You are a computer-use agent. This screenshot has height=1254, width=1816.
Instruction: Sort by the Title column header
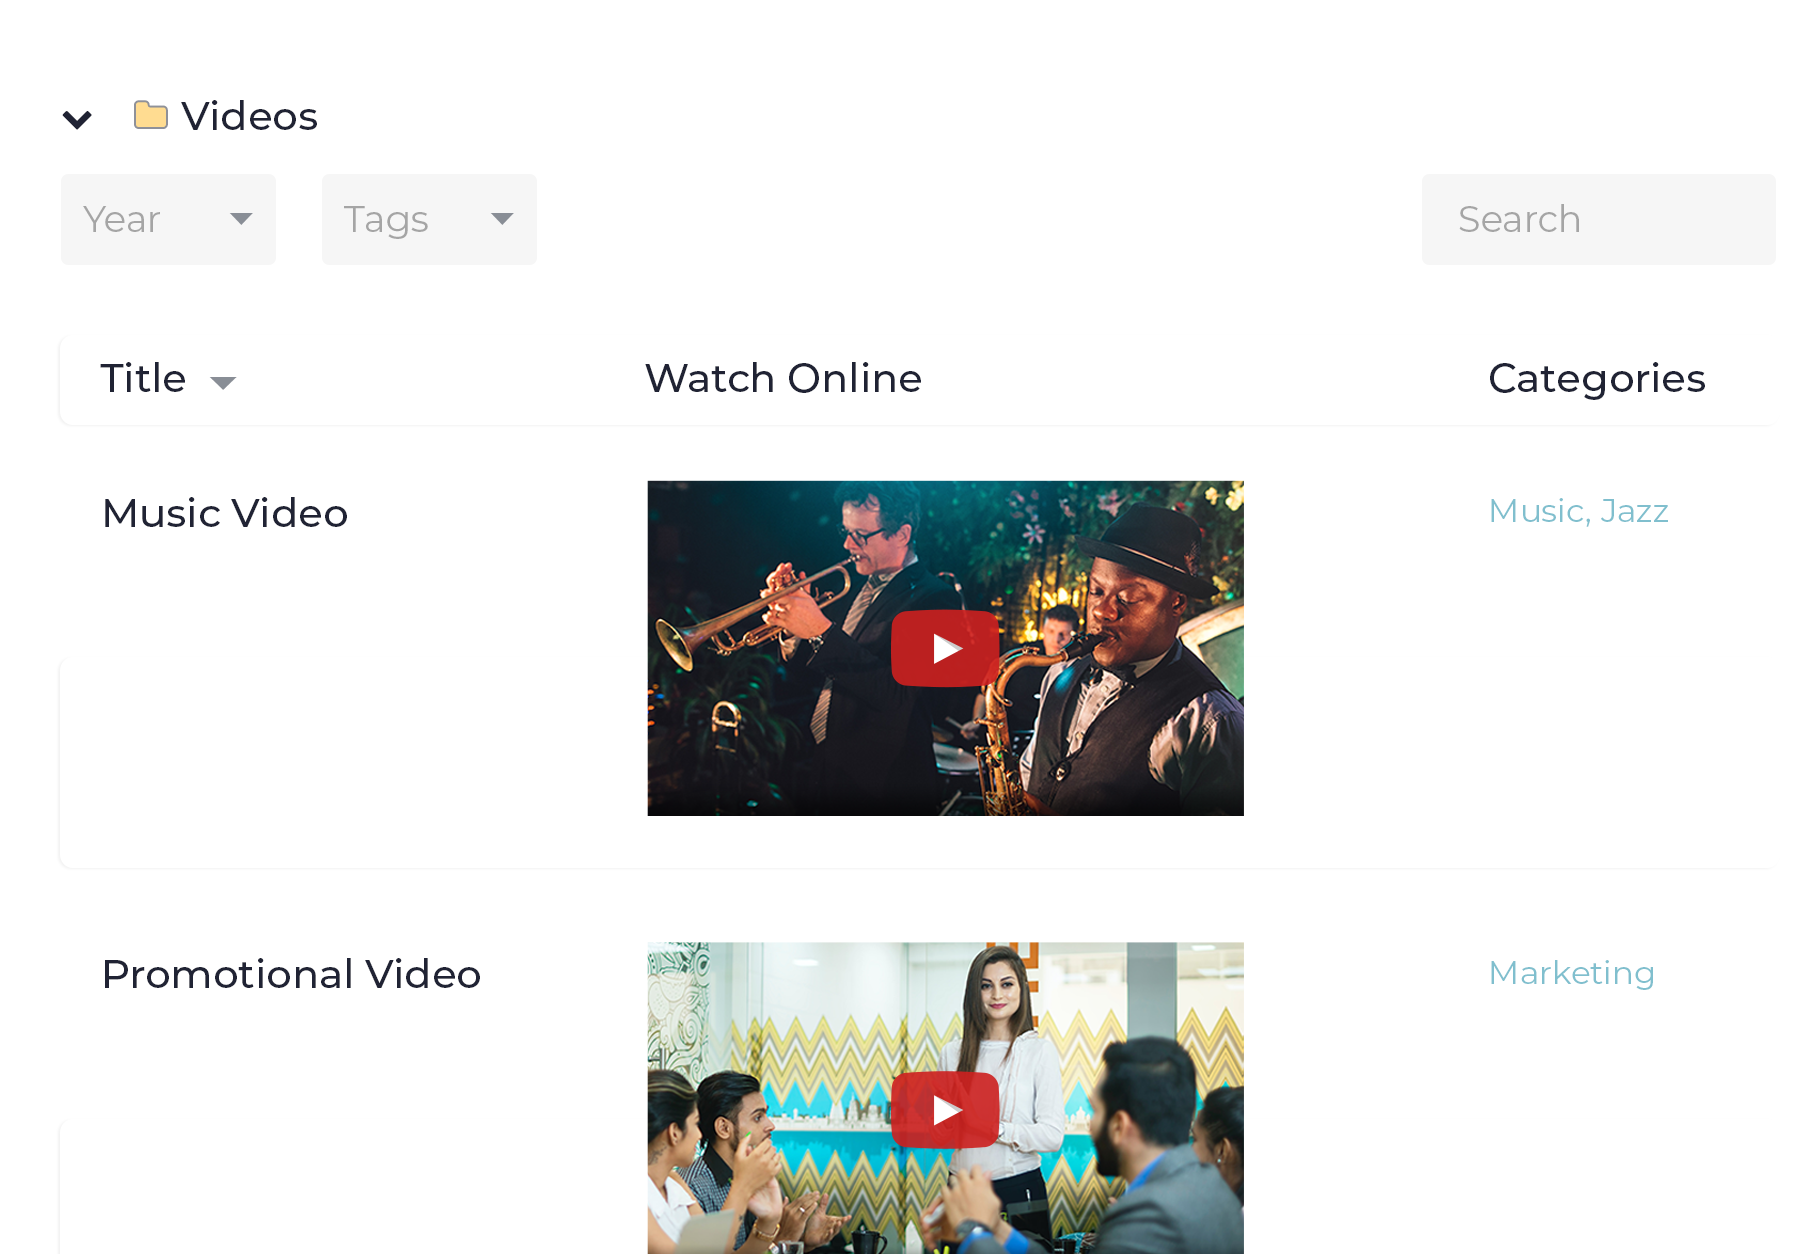143,379
